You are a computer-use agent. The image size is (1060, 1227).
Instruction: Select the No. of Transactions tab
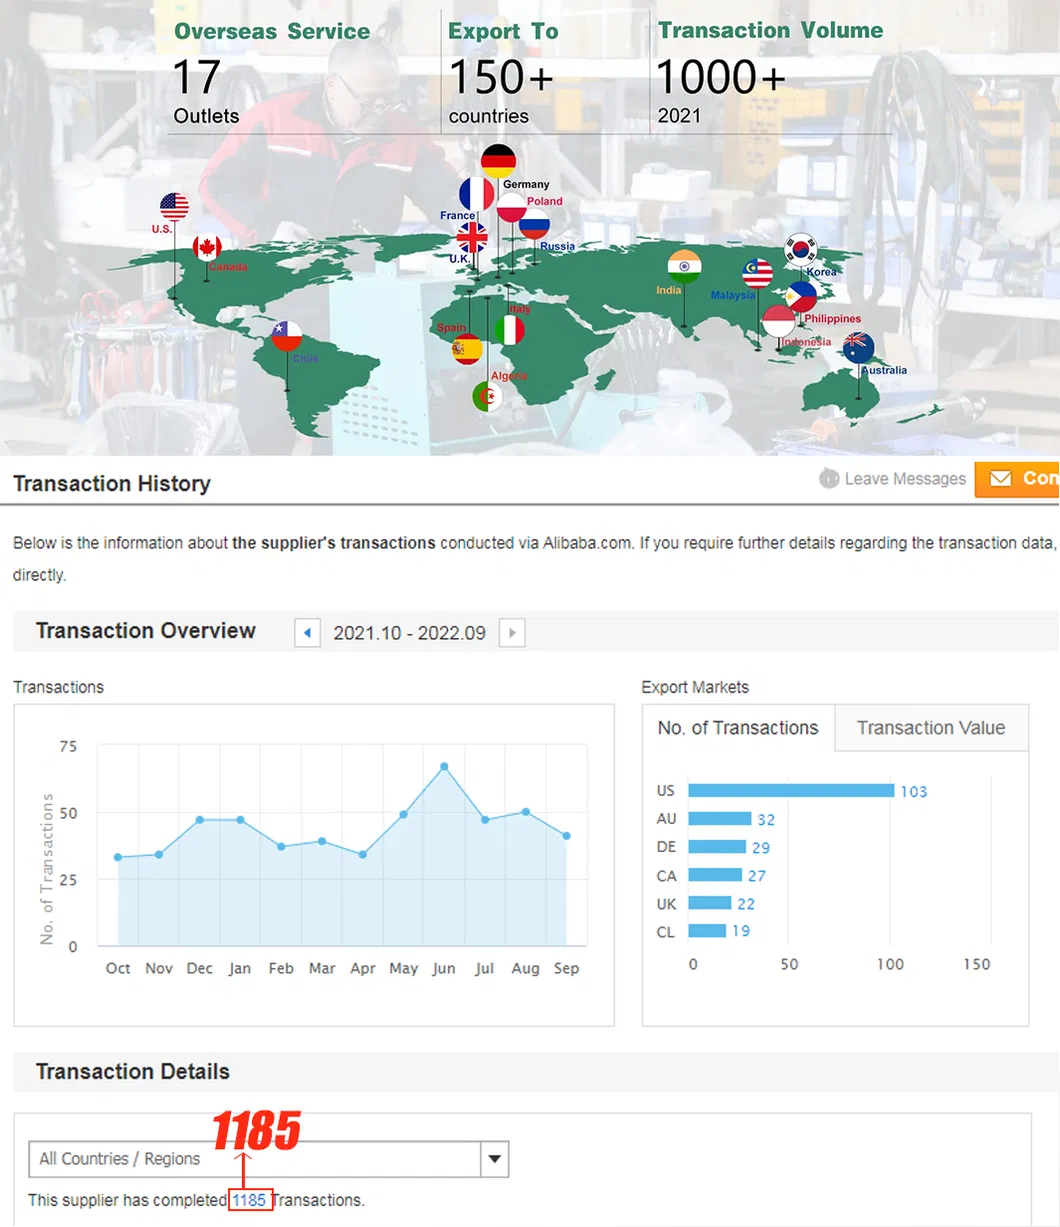pyautogui.click(x=737, y=728)
